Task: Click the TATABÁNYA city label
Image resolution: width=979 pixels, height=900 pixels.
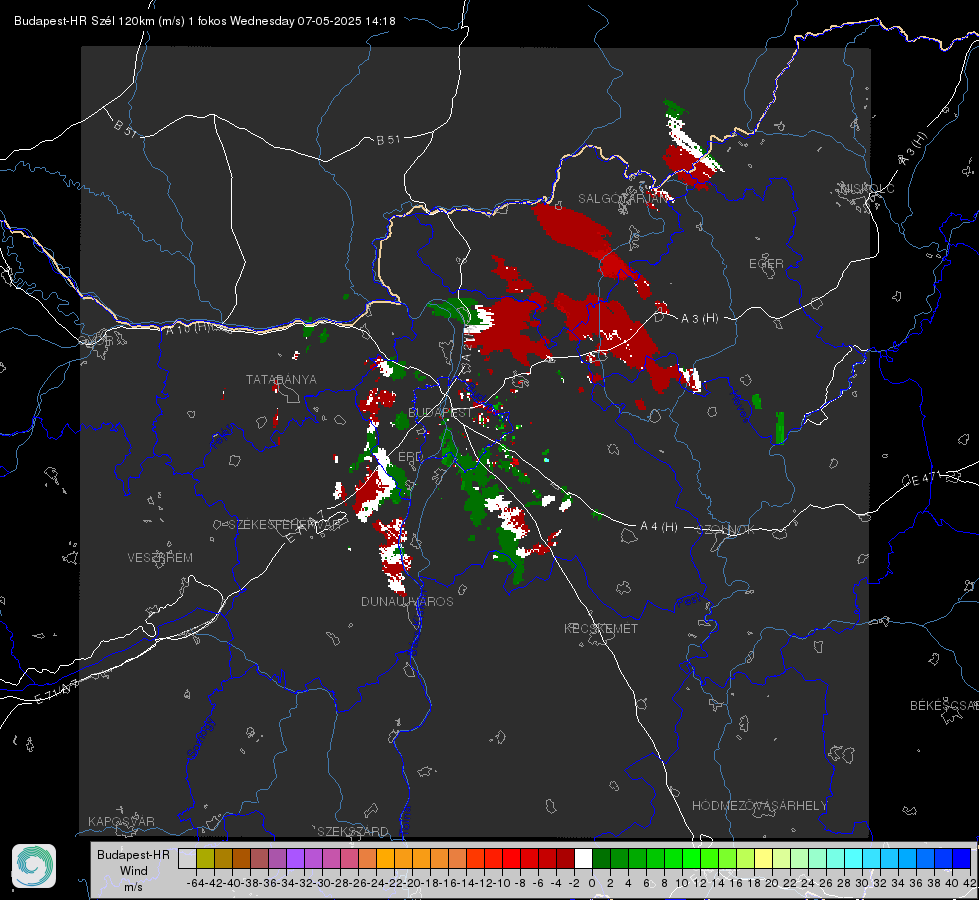Action: (281, 380)
